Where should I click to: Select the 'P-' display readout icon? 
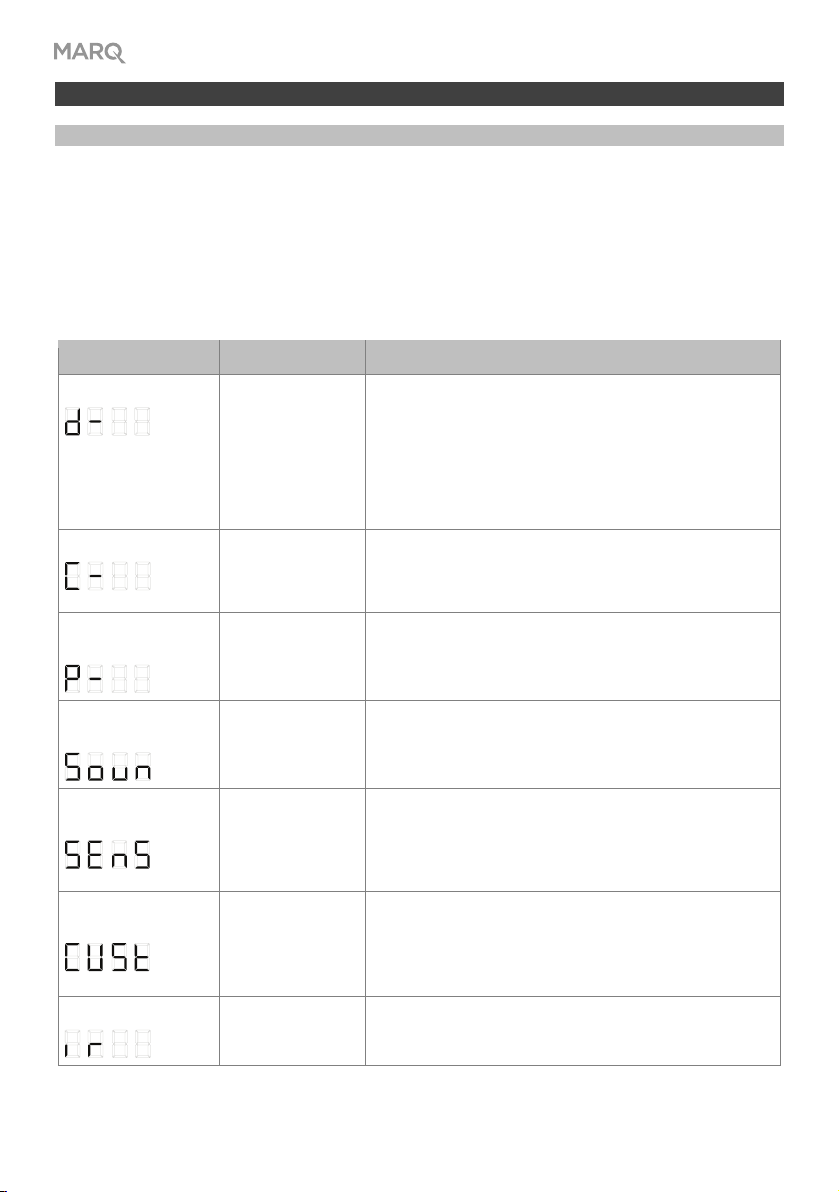point(107,678)
